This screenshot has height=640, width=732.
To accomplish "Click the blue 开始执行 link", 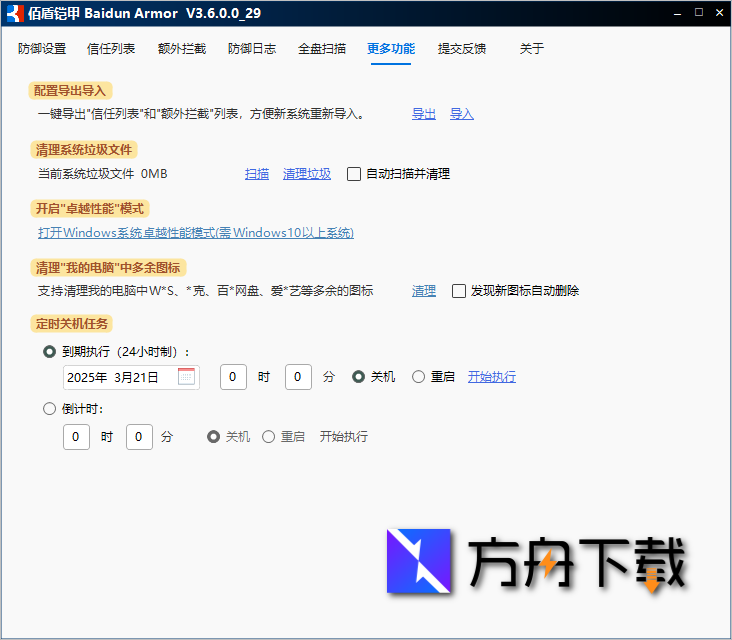I will (492, 377).
